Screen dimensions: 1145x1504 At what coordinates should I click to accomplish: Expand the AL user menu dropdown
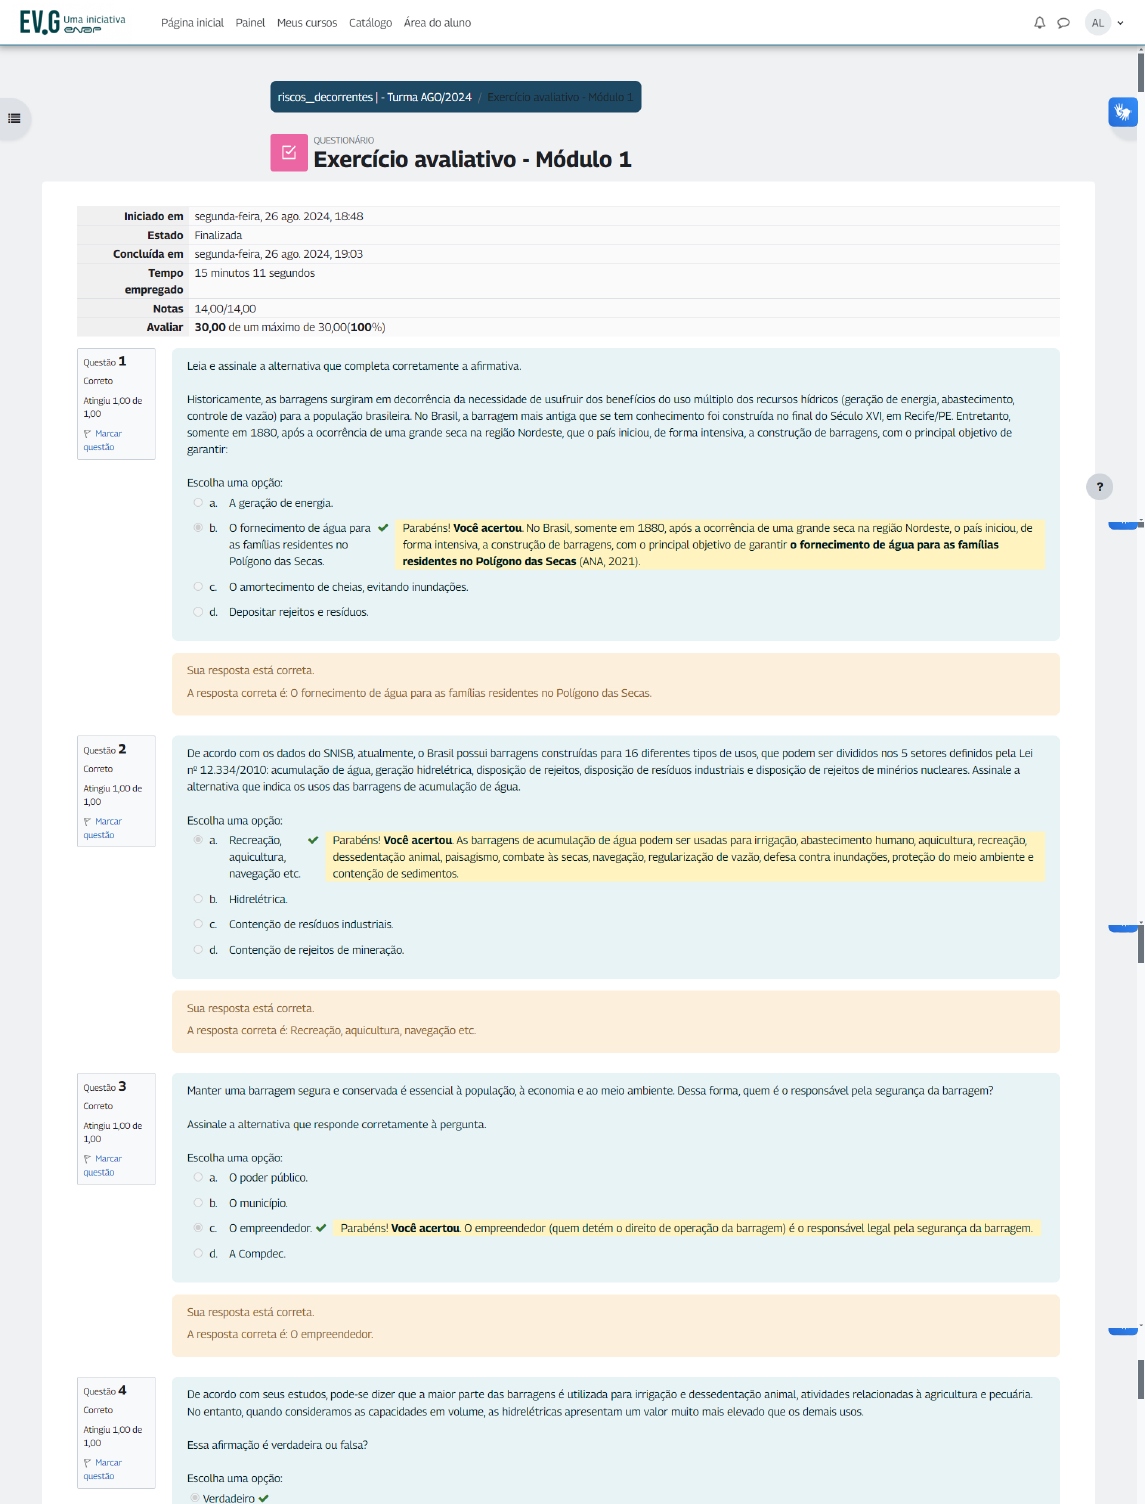(x=1106, y=23)
